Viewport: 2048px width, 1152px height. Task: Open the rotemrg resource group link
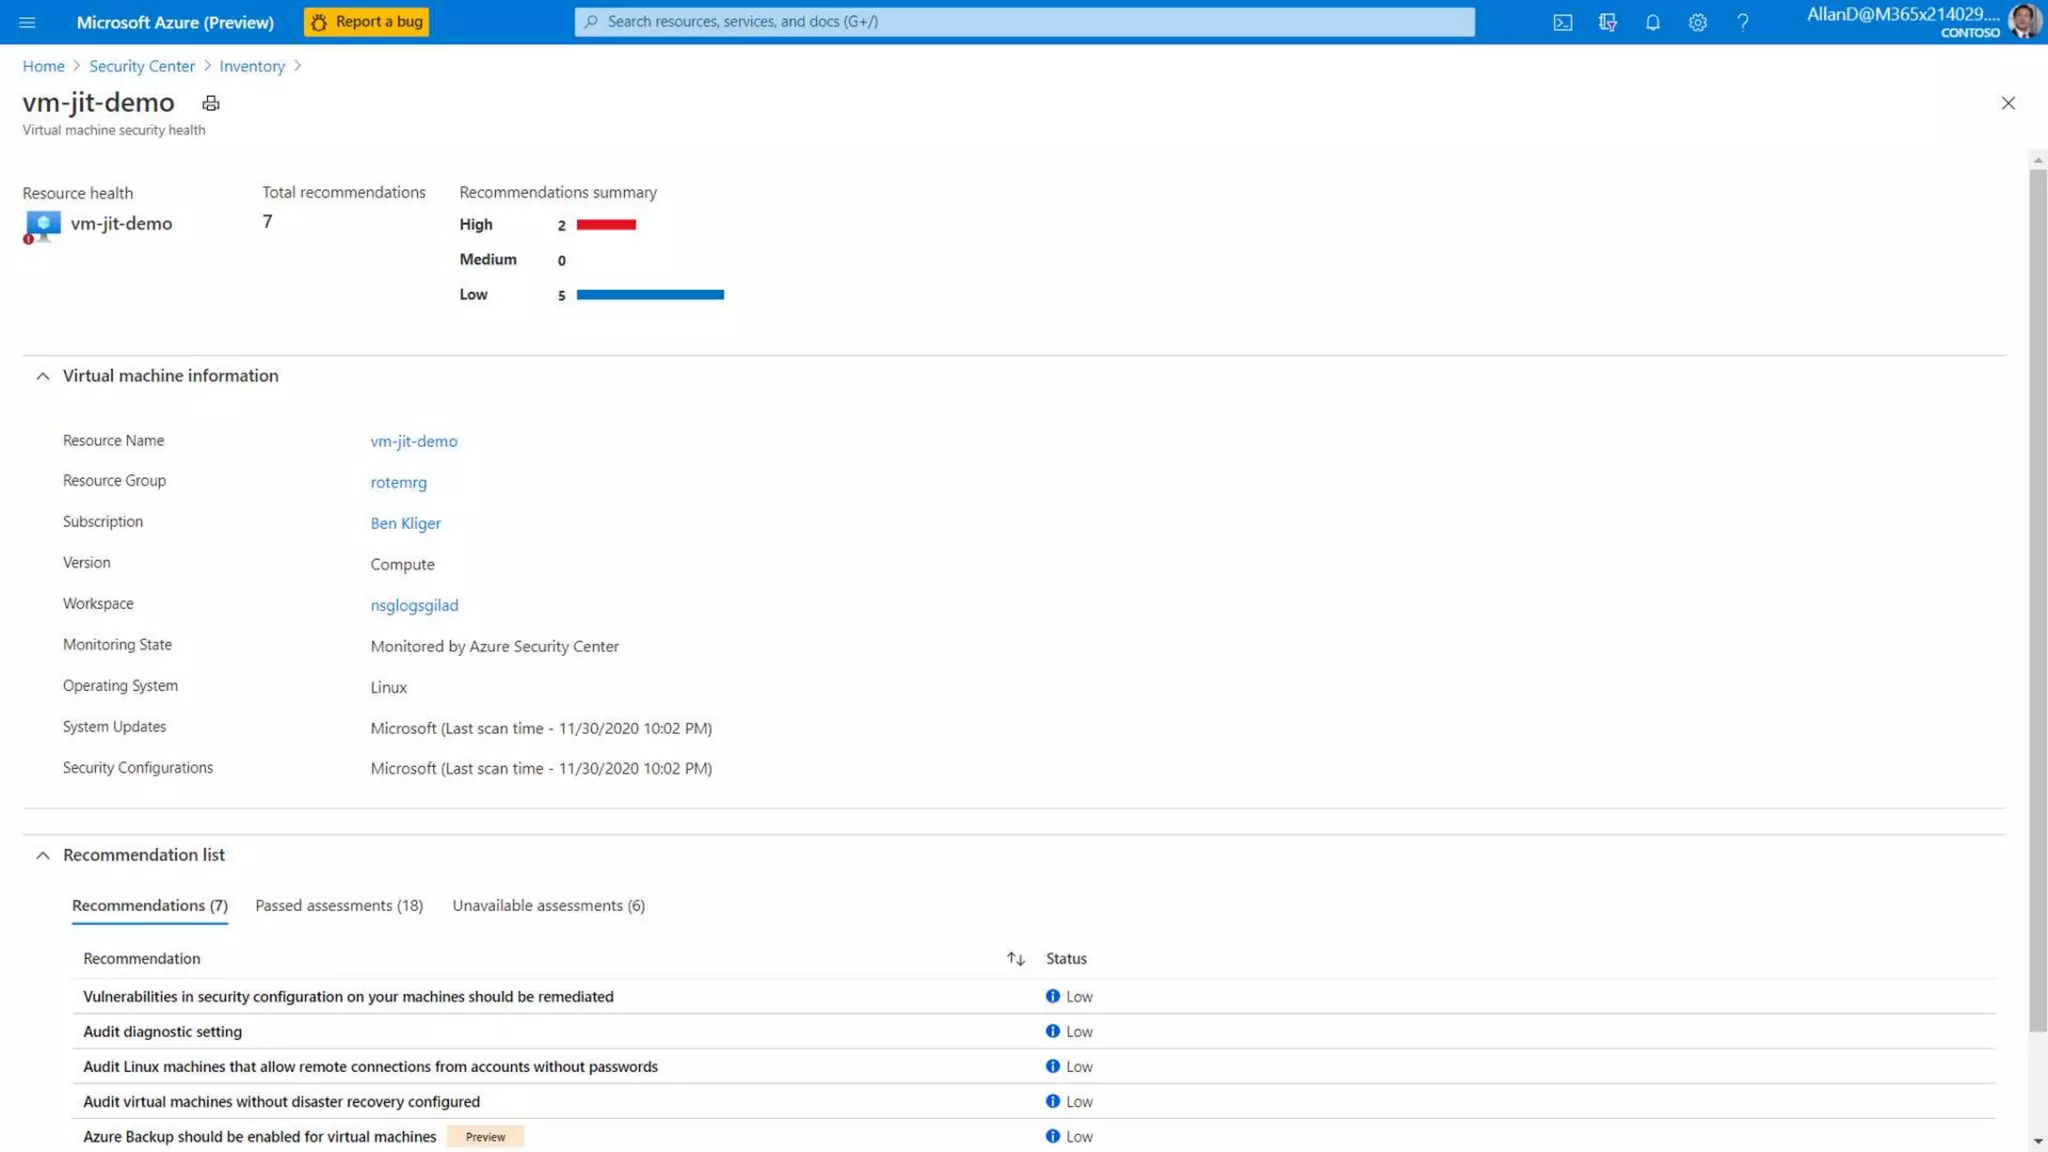398,482
